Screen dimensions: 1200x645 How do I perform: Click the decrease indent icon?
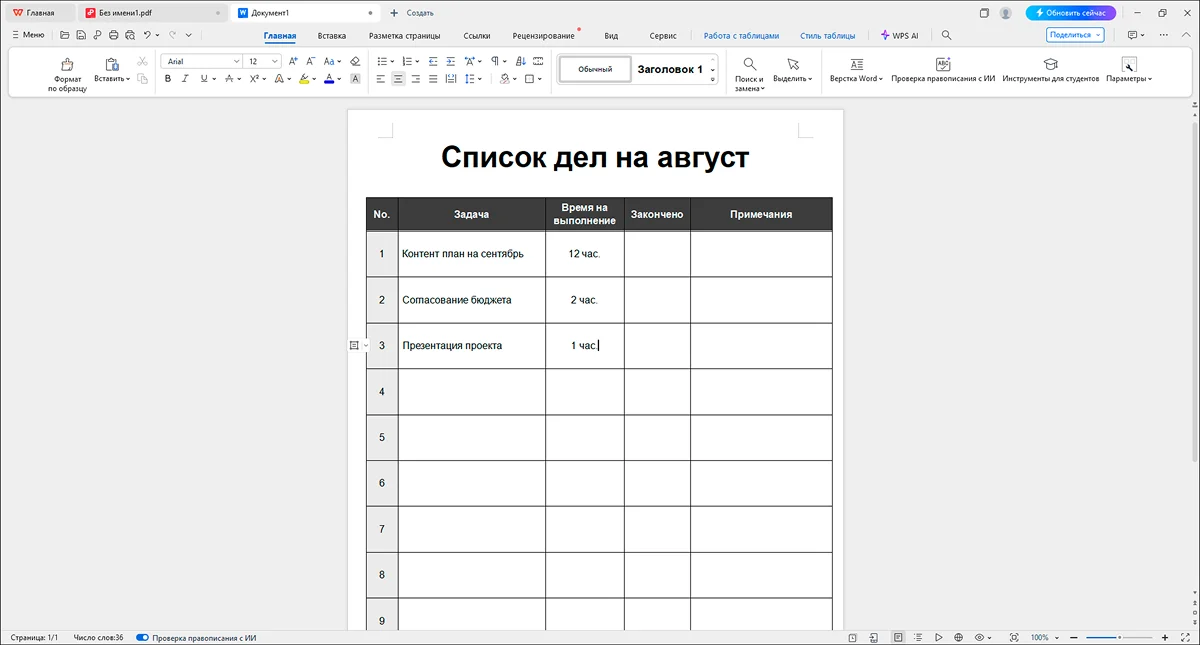(431, 61)
